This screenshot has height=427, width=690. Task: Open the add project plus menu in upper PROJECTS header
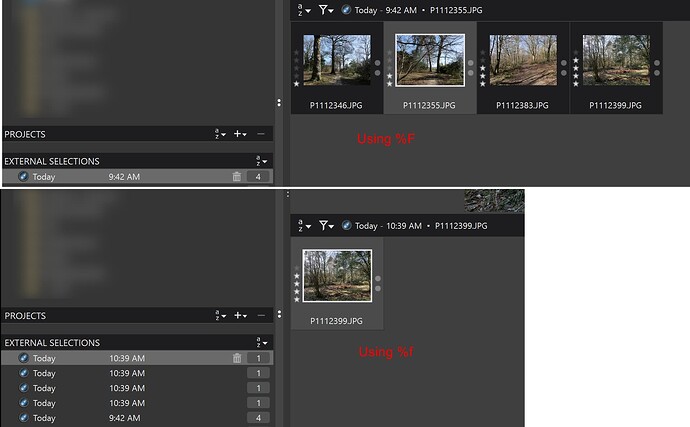click(x=240, y=134)
